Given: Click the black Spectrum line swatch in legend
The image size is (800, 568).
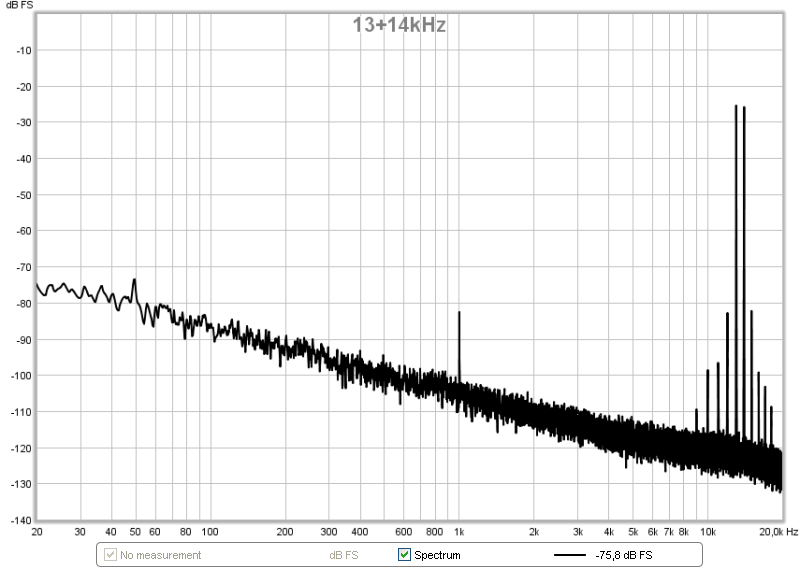Looking at the screenshot, I should tap(569, 555).
